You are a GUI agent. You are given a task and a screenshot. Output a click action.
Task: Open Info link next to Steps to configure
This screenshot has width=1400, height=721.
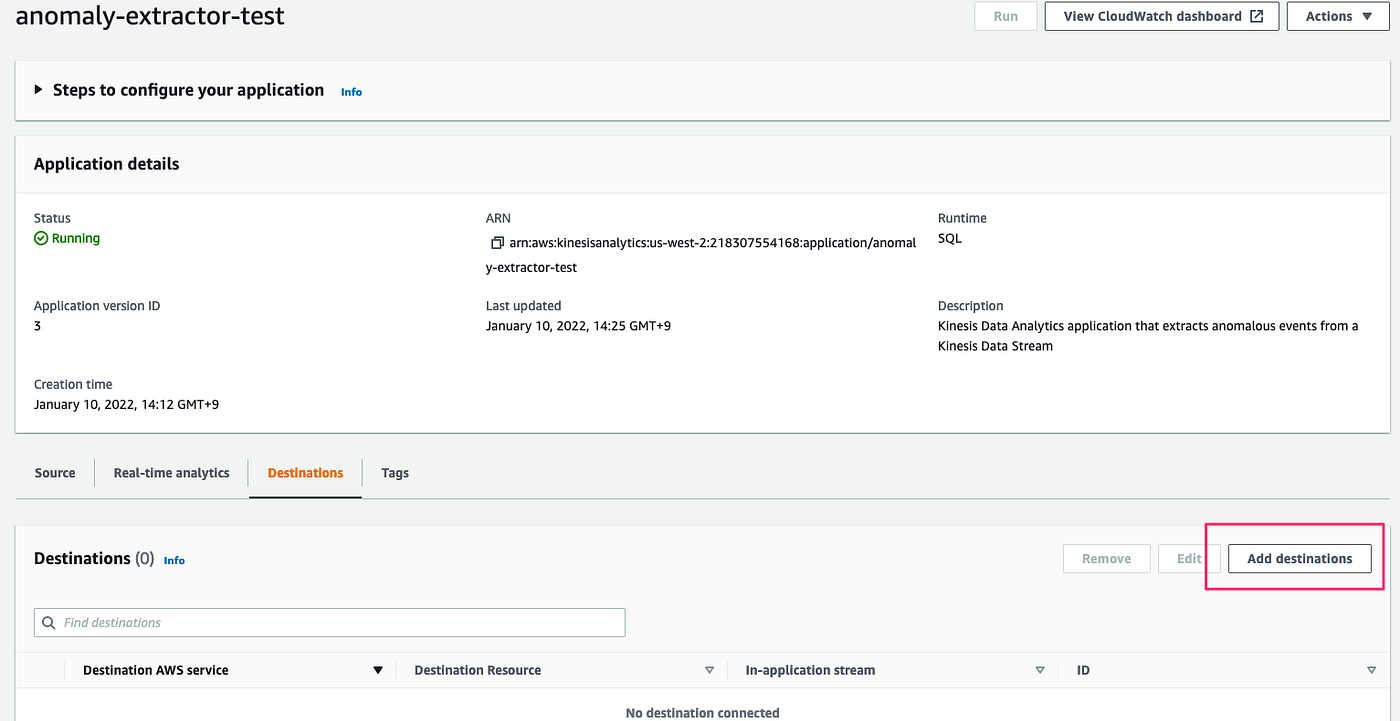(351, 92)
